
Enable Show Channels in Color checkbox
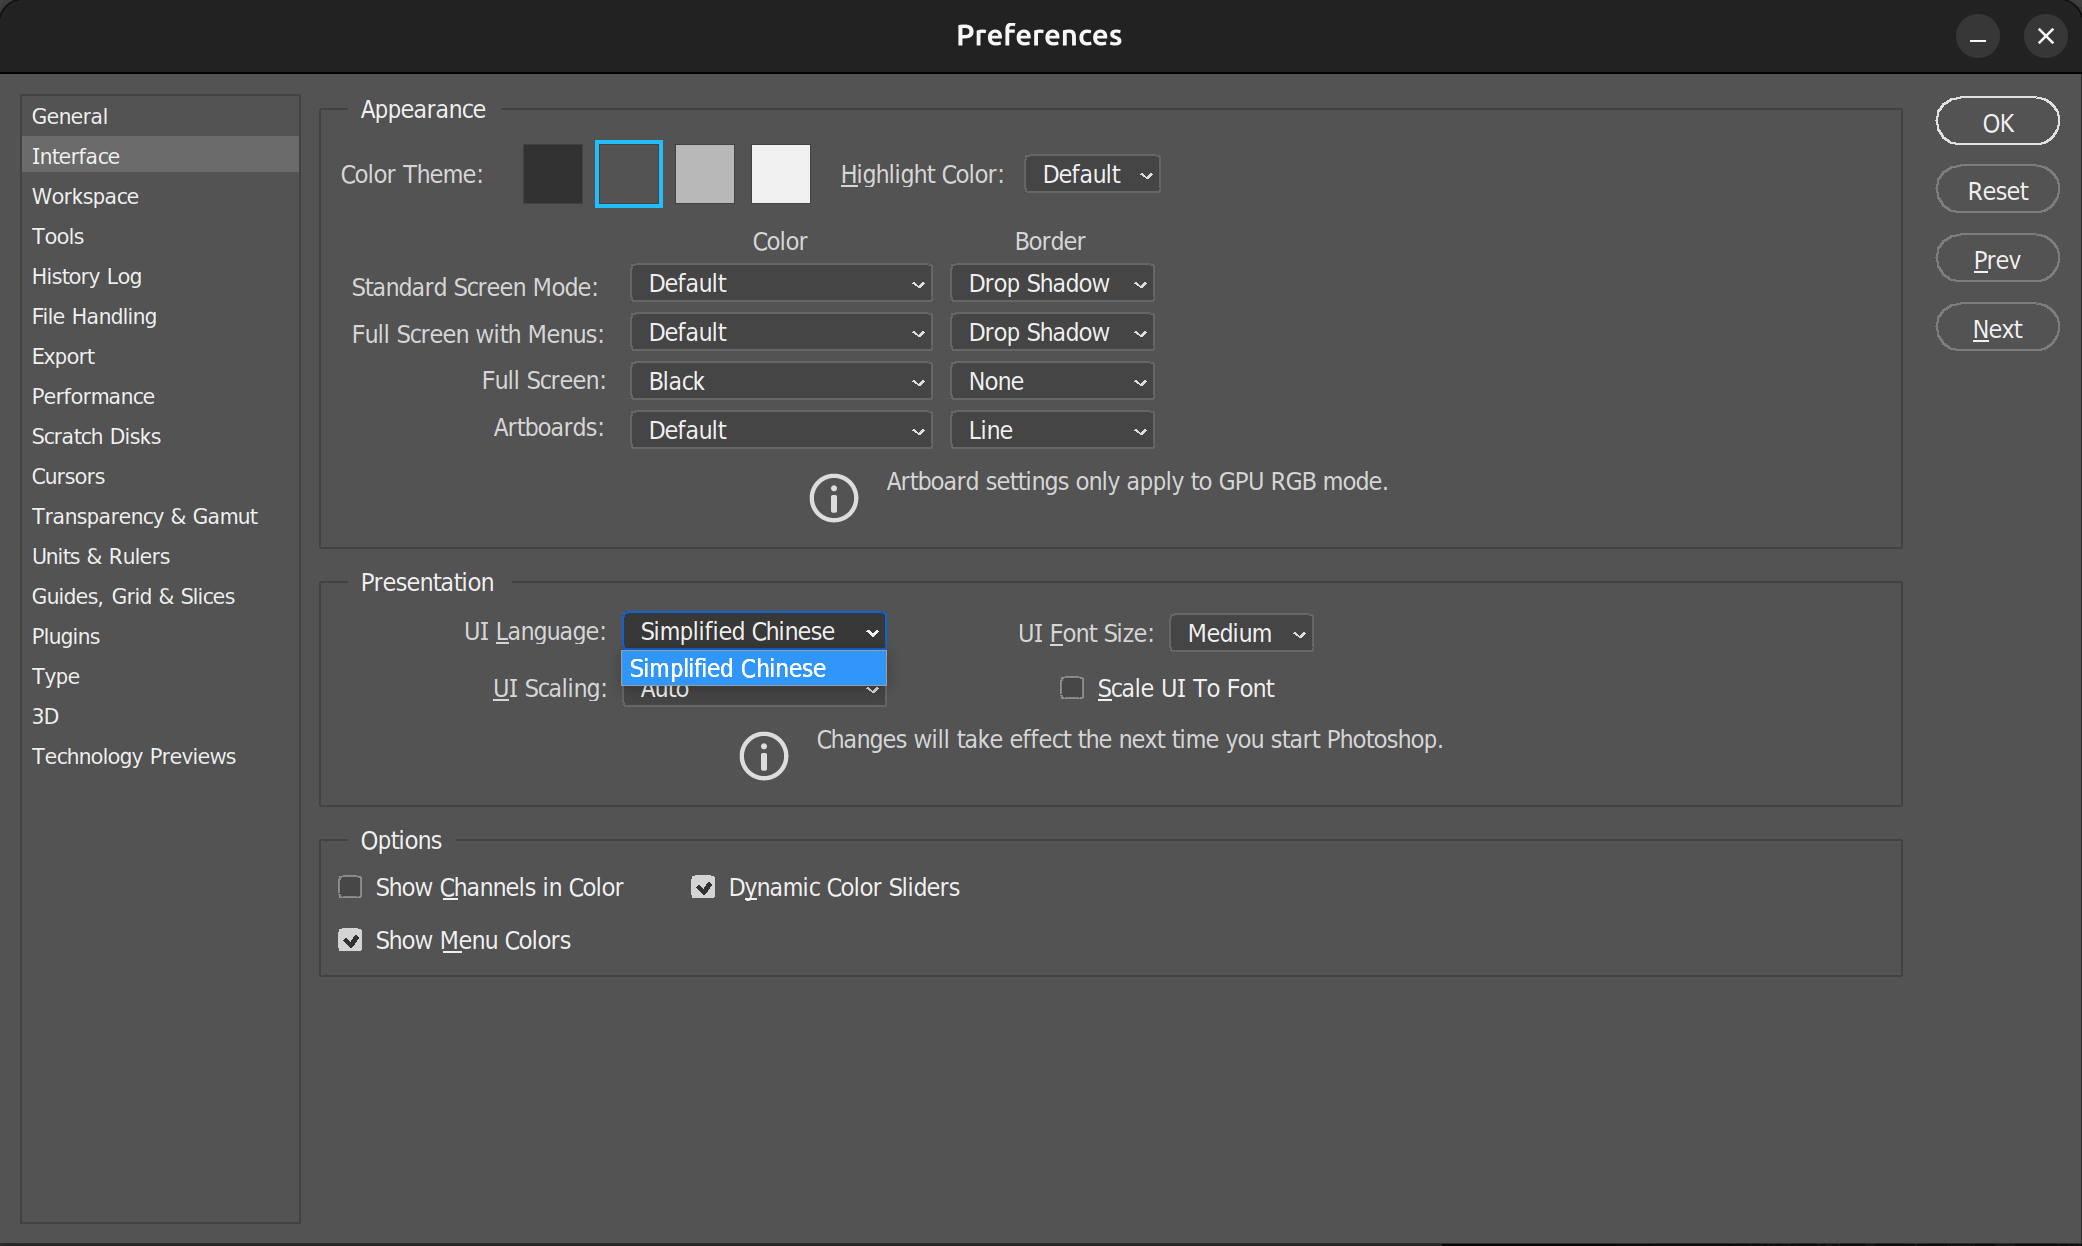350,887
